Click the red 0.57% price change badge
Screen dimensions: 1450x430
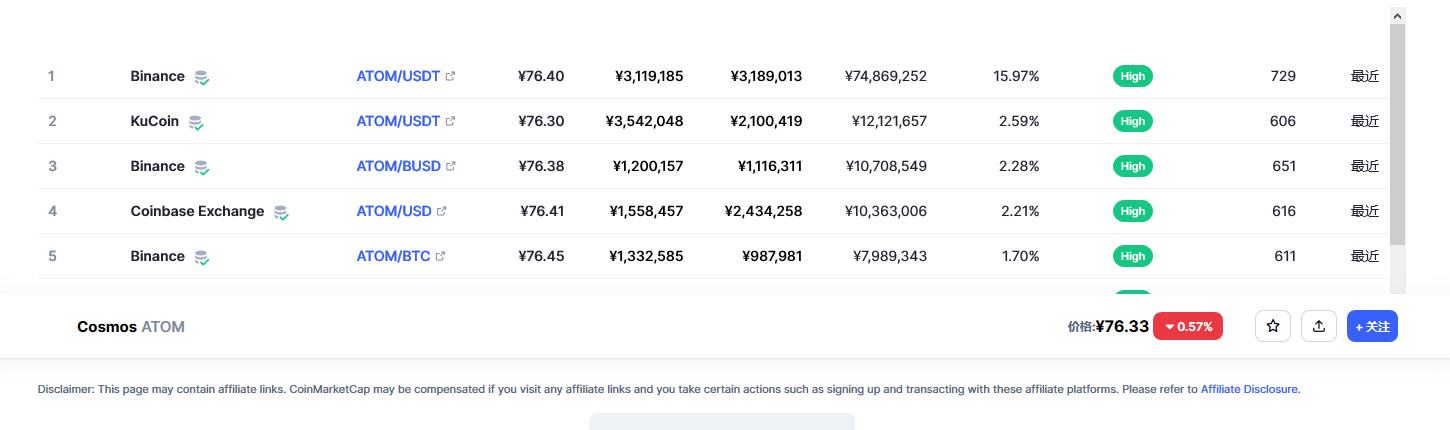(1188, 326)
